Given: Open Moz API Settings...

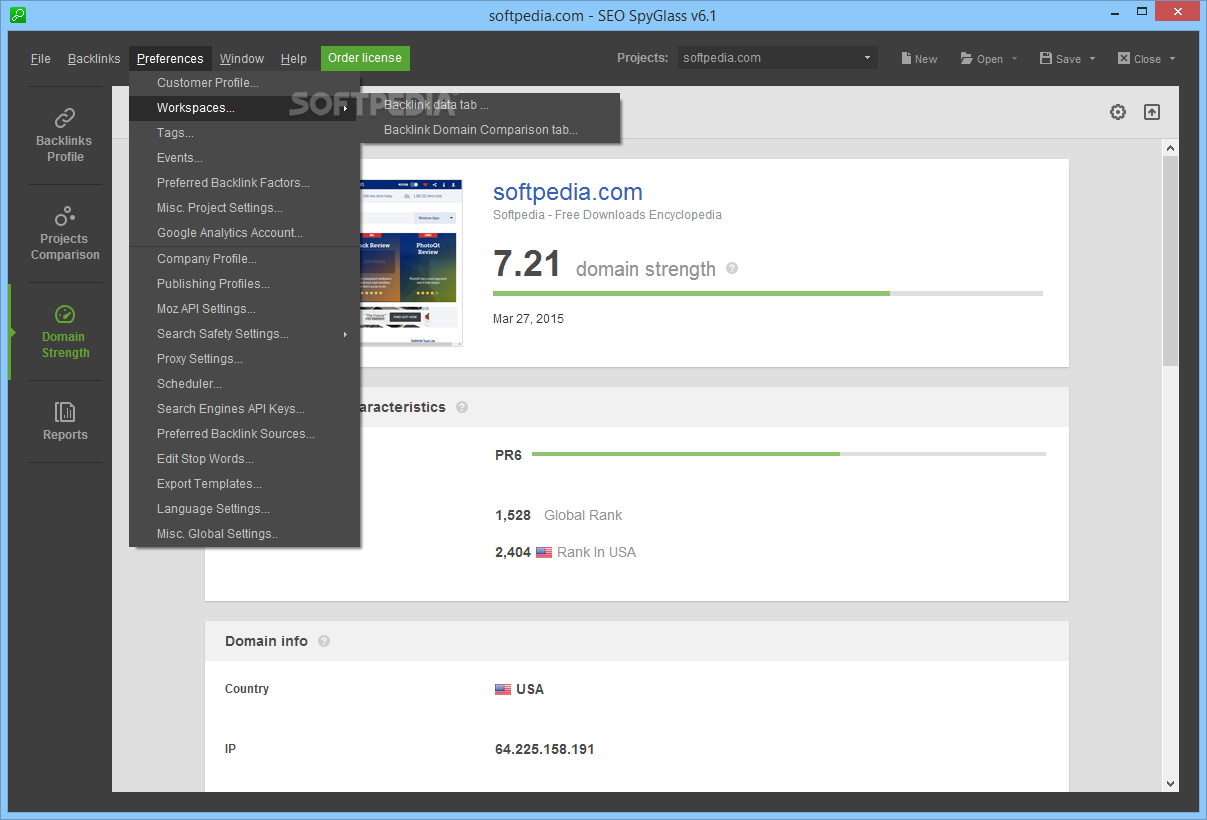Looking at the screenshot, I should click(244, 309).
